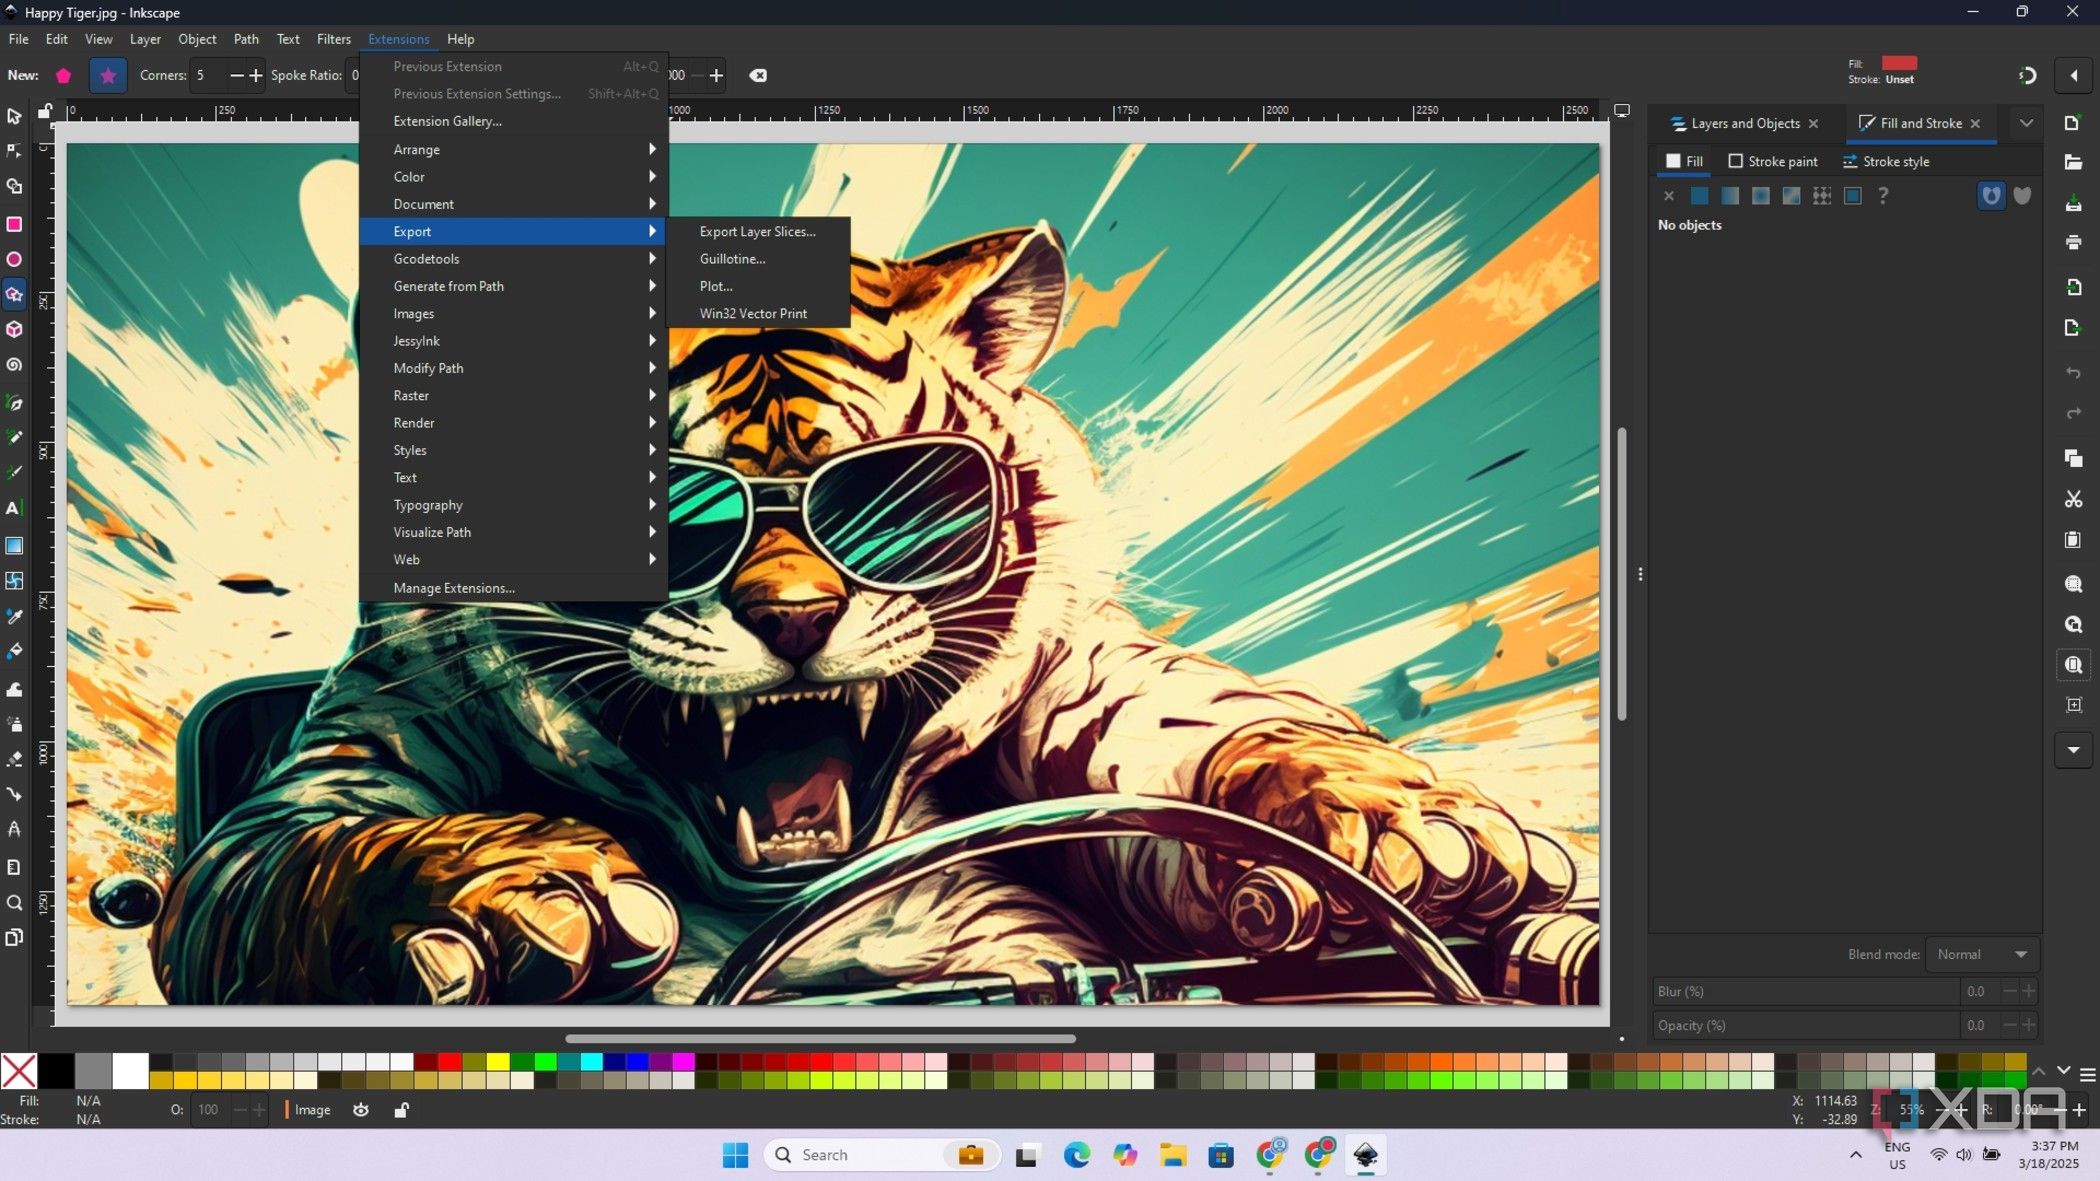Viewport: 2100px width, 1181px height.
Task: Click Export Layer Slices entry
Action: click(x=759, y=231)
